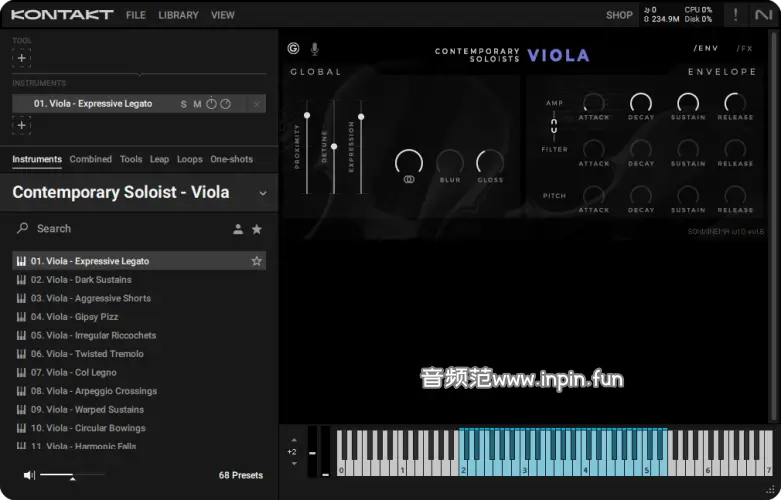Open the FILE menu

[135, 15]
